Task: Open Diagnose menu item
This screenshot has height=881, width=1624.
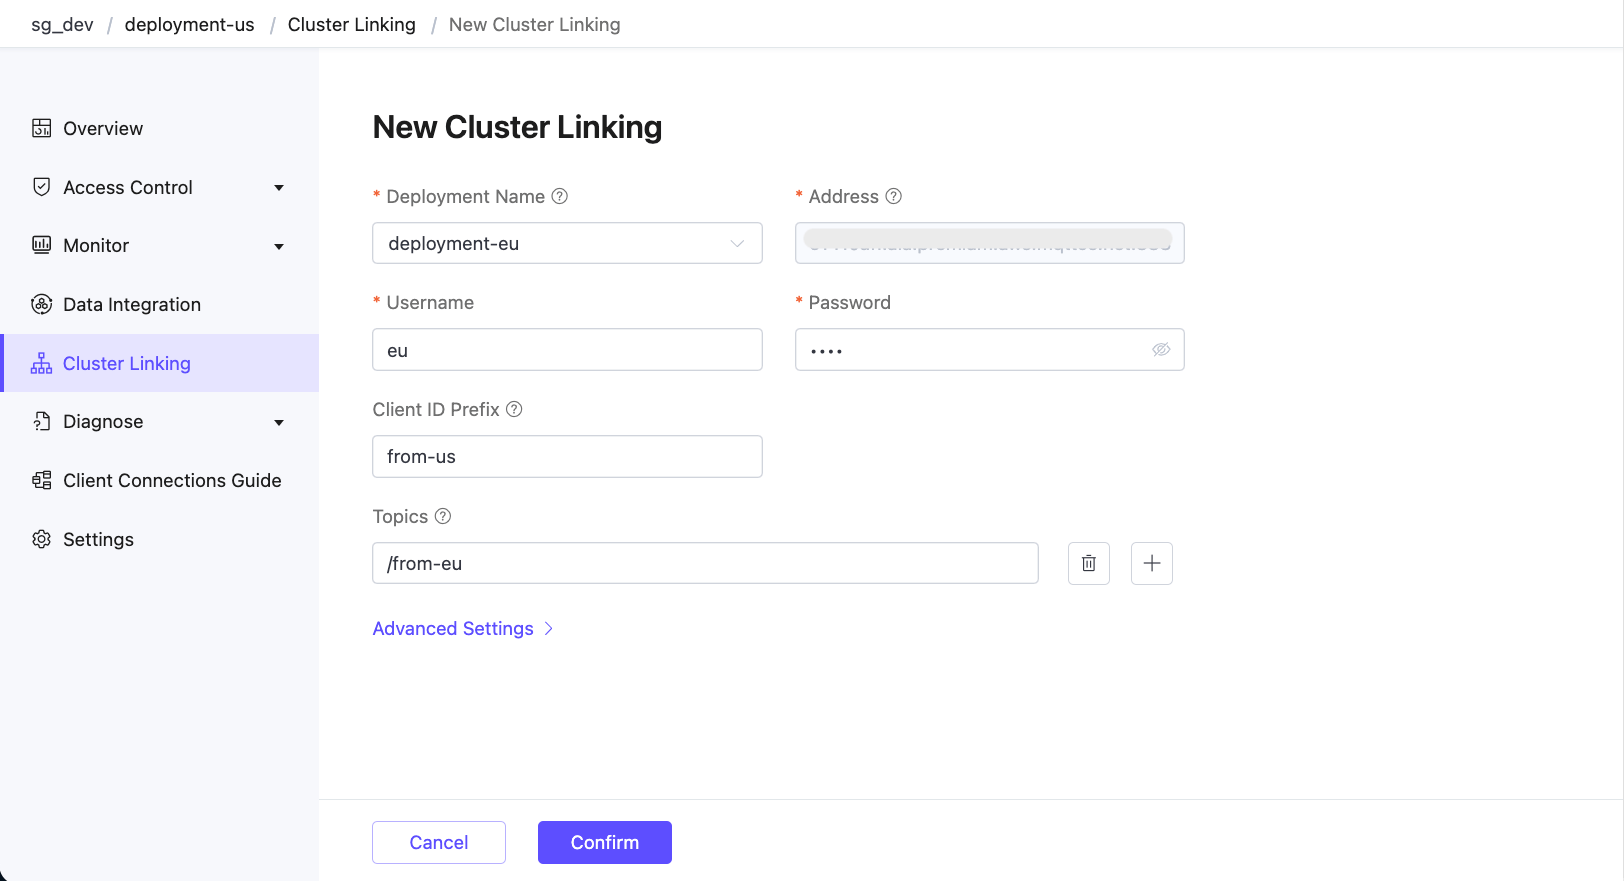Action: [x=160, y=421]
